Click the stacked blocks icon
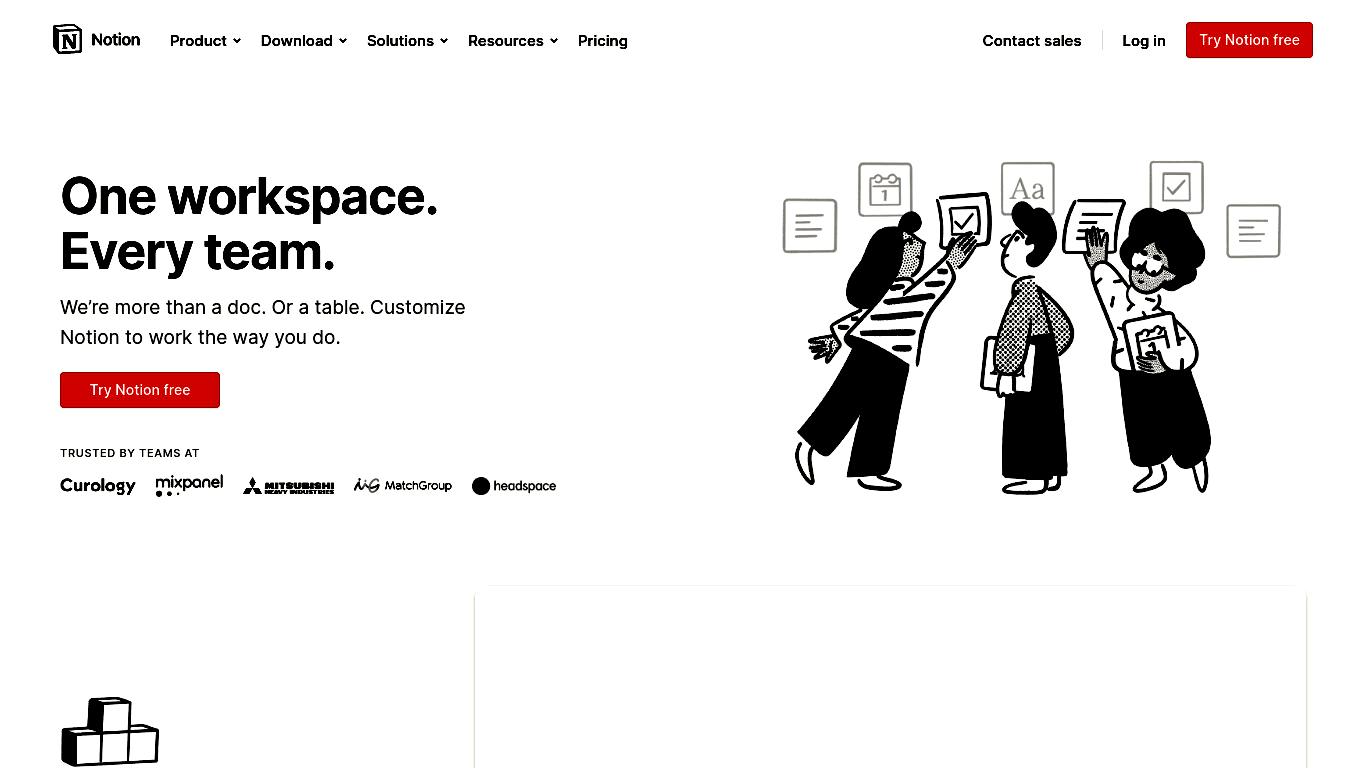The image size is (1366, 768). (110, 732)
